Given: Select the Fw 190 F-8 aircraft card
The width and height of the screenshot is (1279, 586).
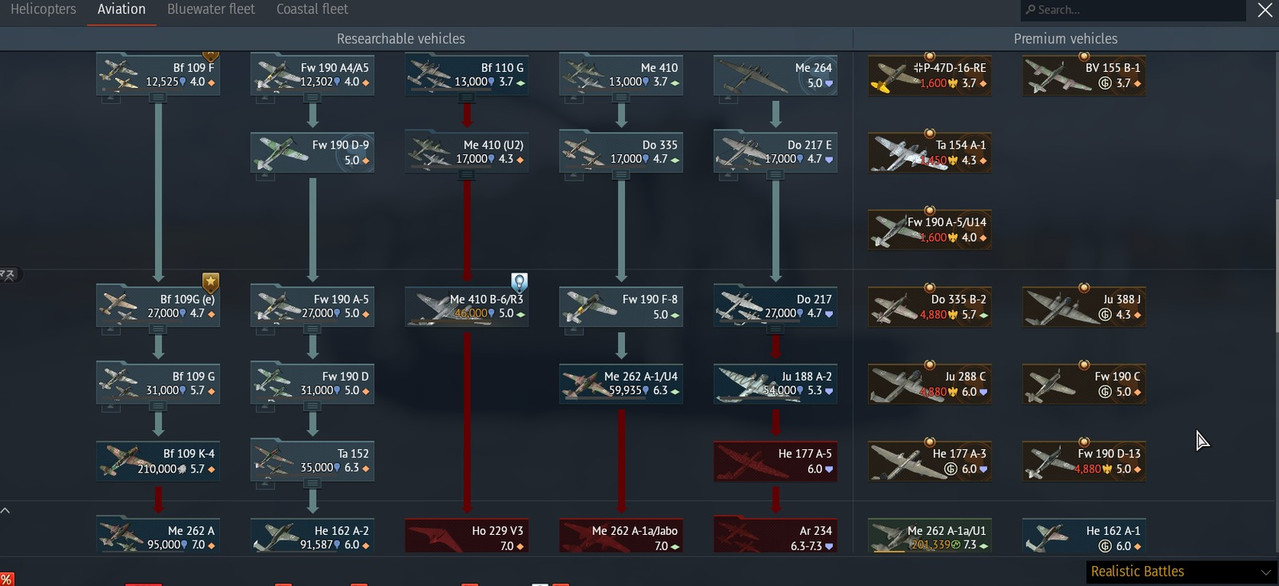Looking at the screenshot, I should pos(620,306).
